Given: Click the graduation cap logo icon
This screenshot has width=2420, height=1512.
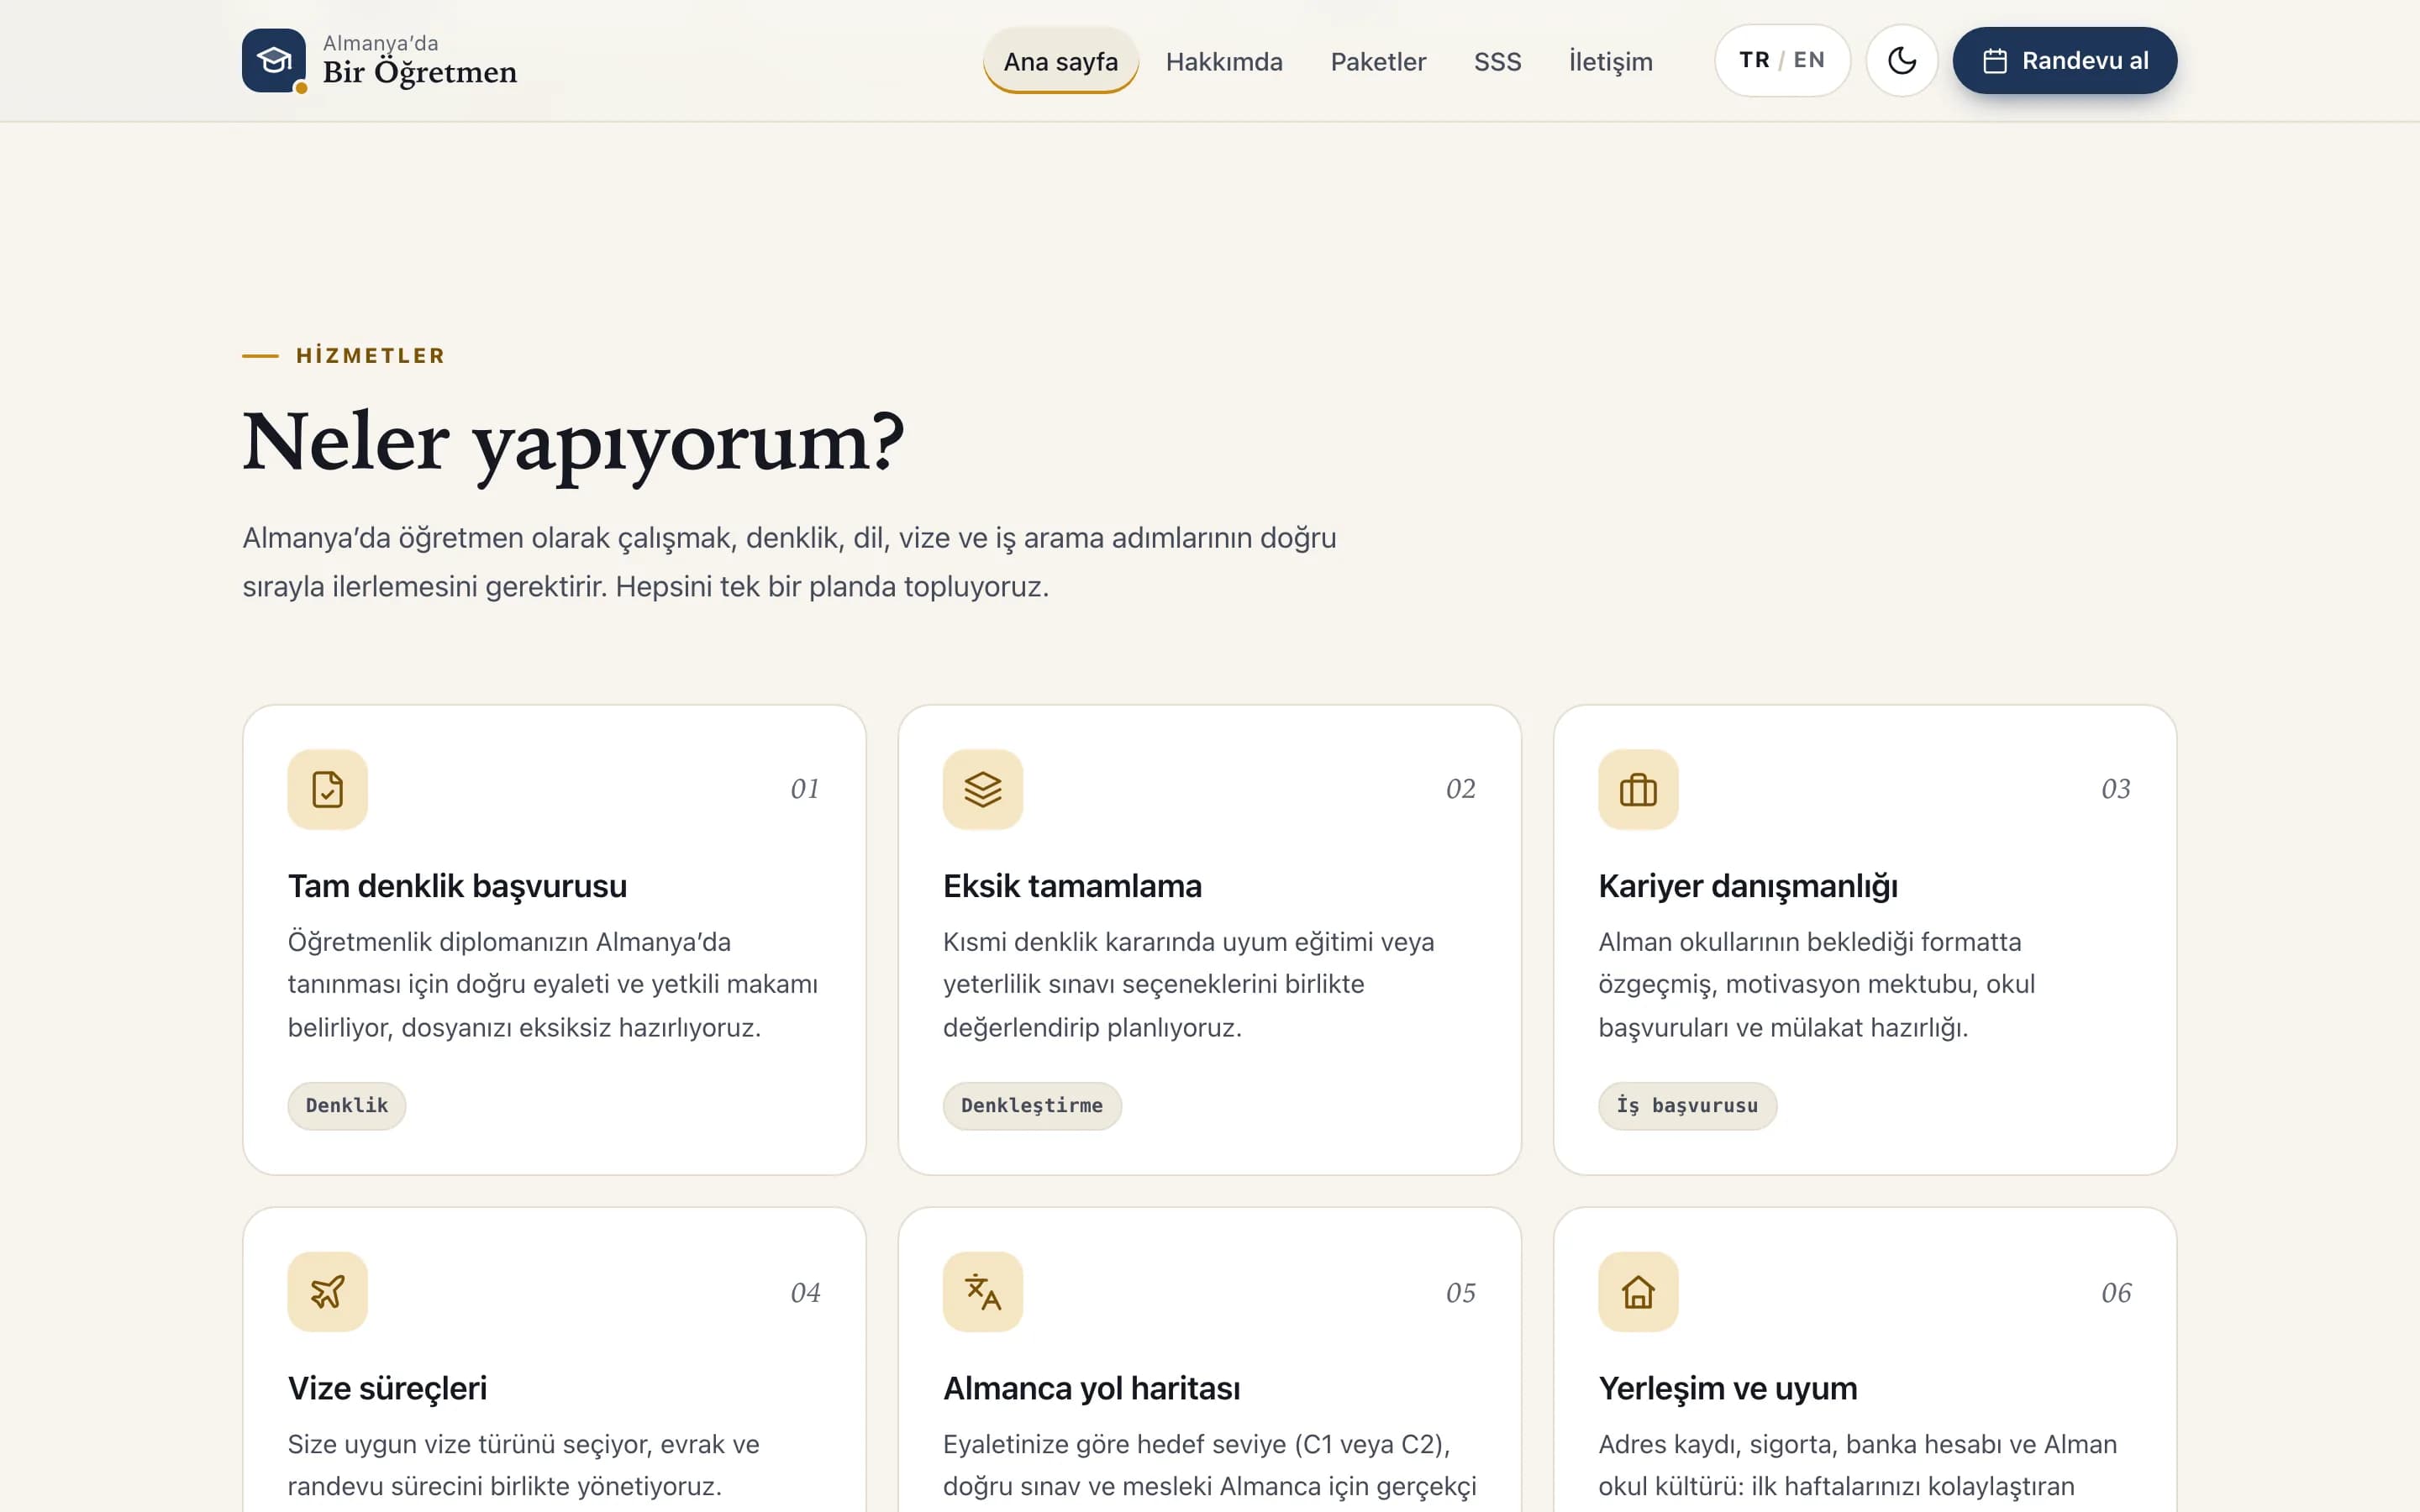Looking at the screenshot, I should (274, 61).
